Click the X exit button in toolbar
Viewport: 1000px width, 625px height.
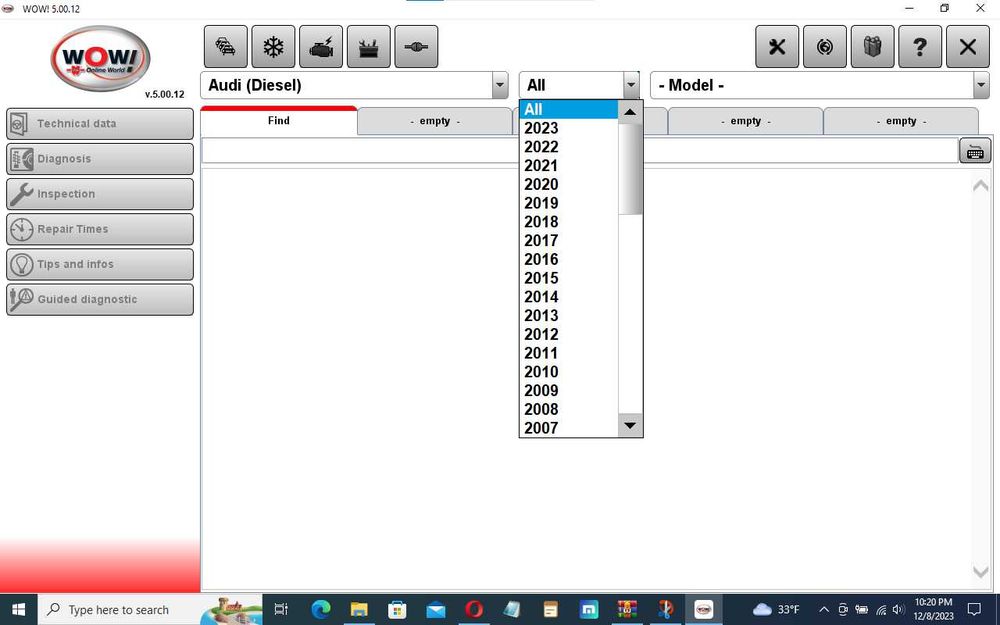click(x=968, y=47)
